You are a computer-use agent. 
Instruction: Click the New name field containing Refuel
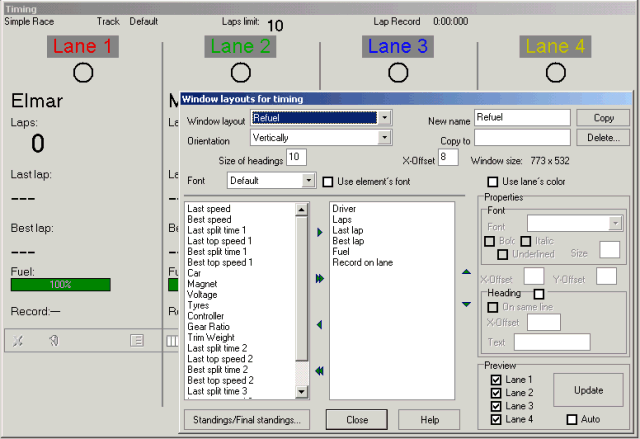pyautogui.click(x=522, y=118)
